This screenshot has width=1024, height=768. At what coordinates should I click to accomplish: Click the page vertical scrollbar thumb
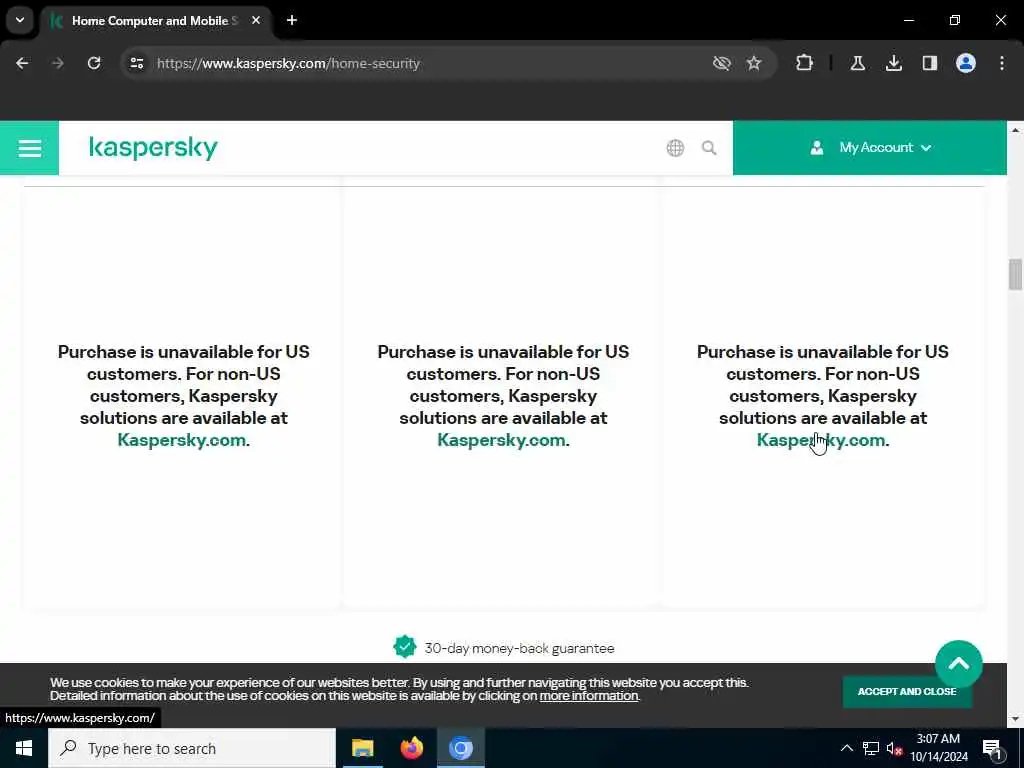coord(1014,274)
